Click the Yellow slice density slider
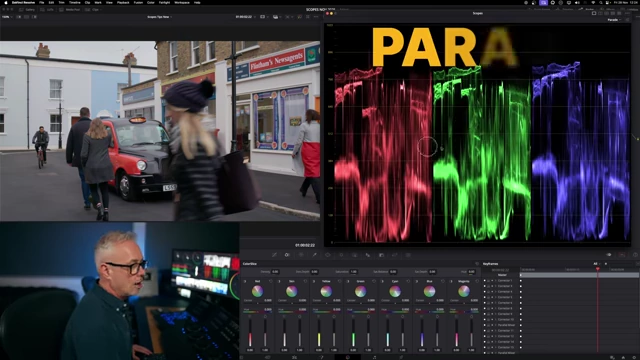 (x=319, y=333)
